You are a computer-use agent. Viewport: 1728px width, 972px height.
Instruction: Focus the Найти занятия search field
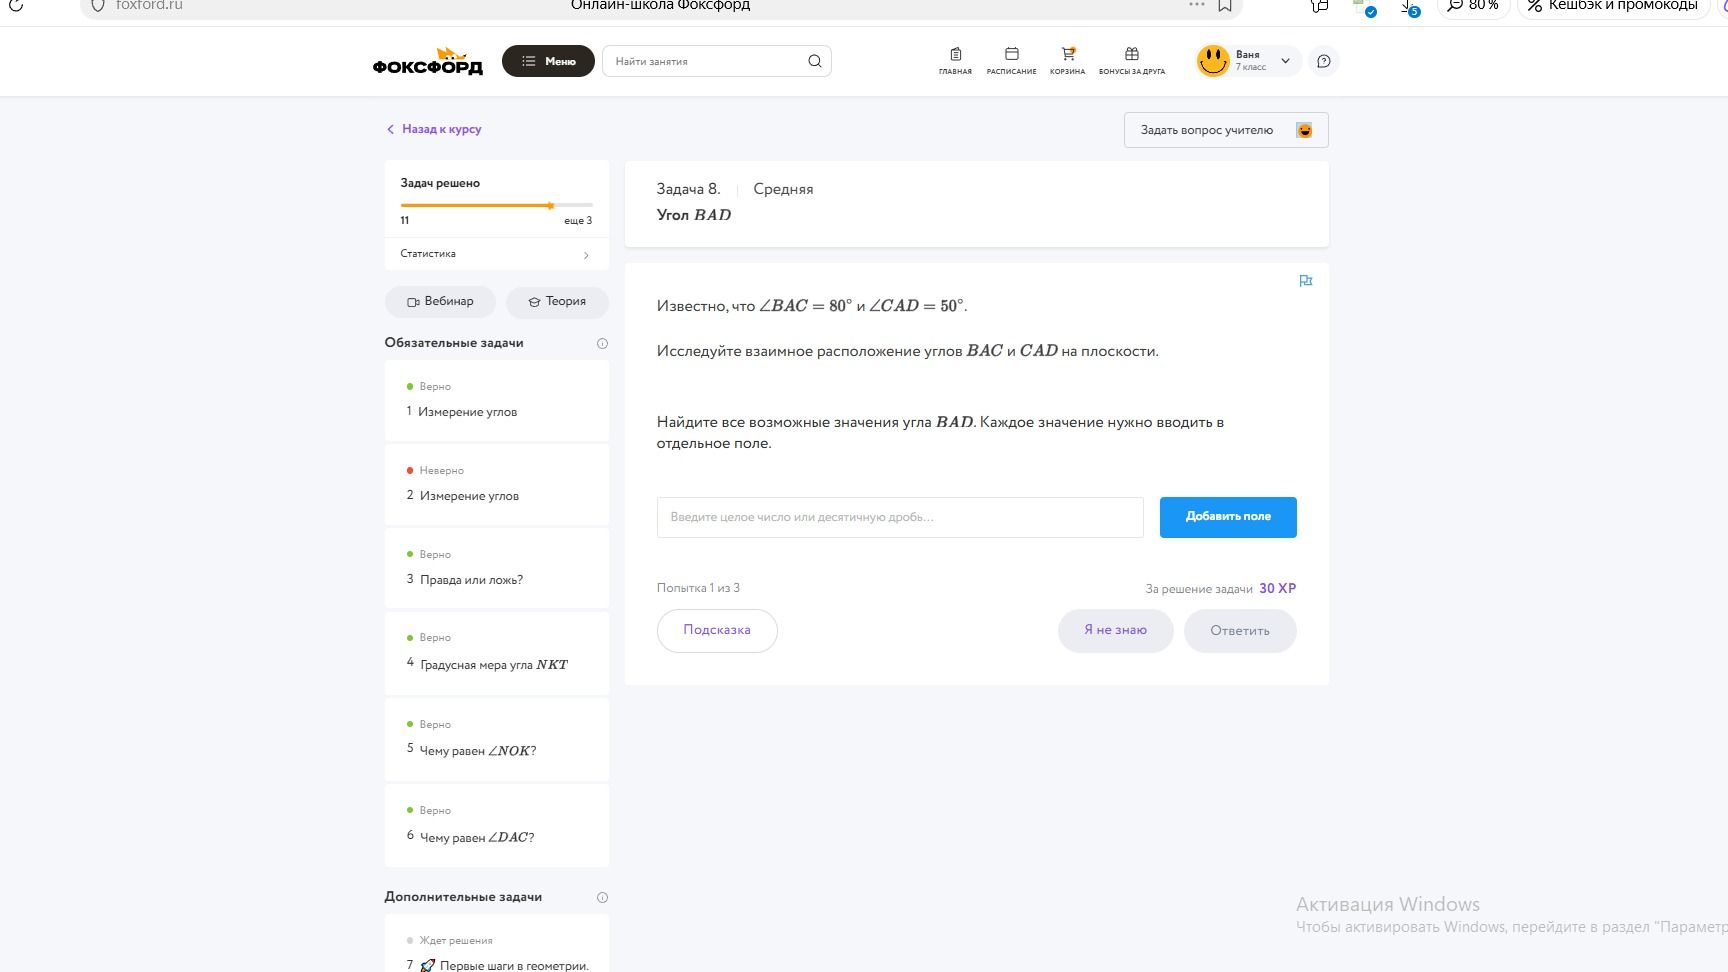(x=716, y=61)
